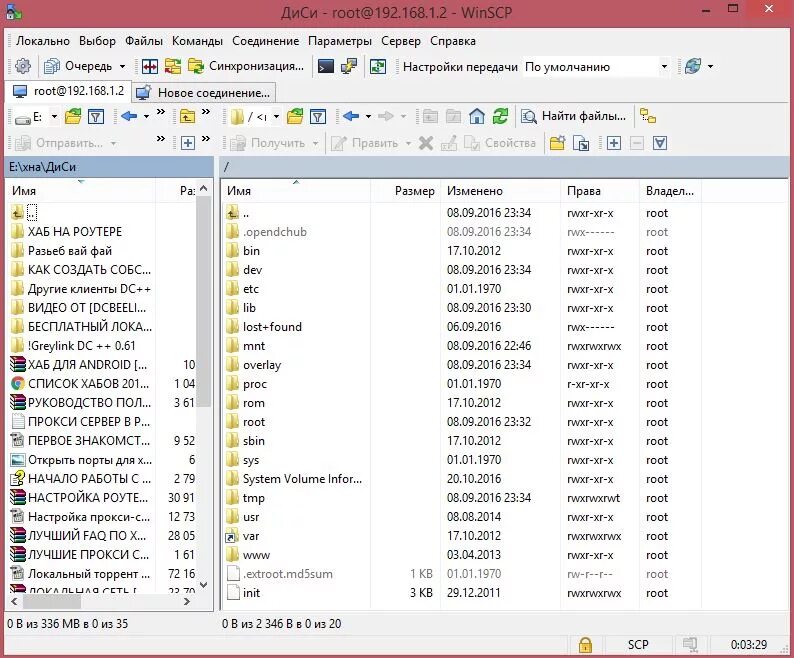Image resolution: width=794 pixels, height=658 pixels.
Task: Go to the remote home directory
Action: tap(477, 117)
